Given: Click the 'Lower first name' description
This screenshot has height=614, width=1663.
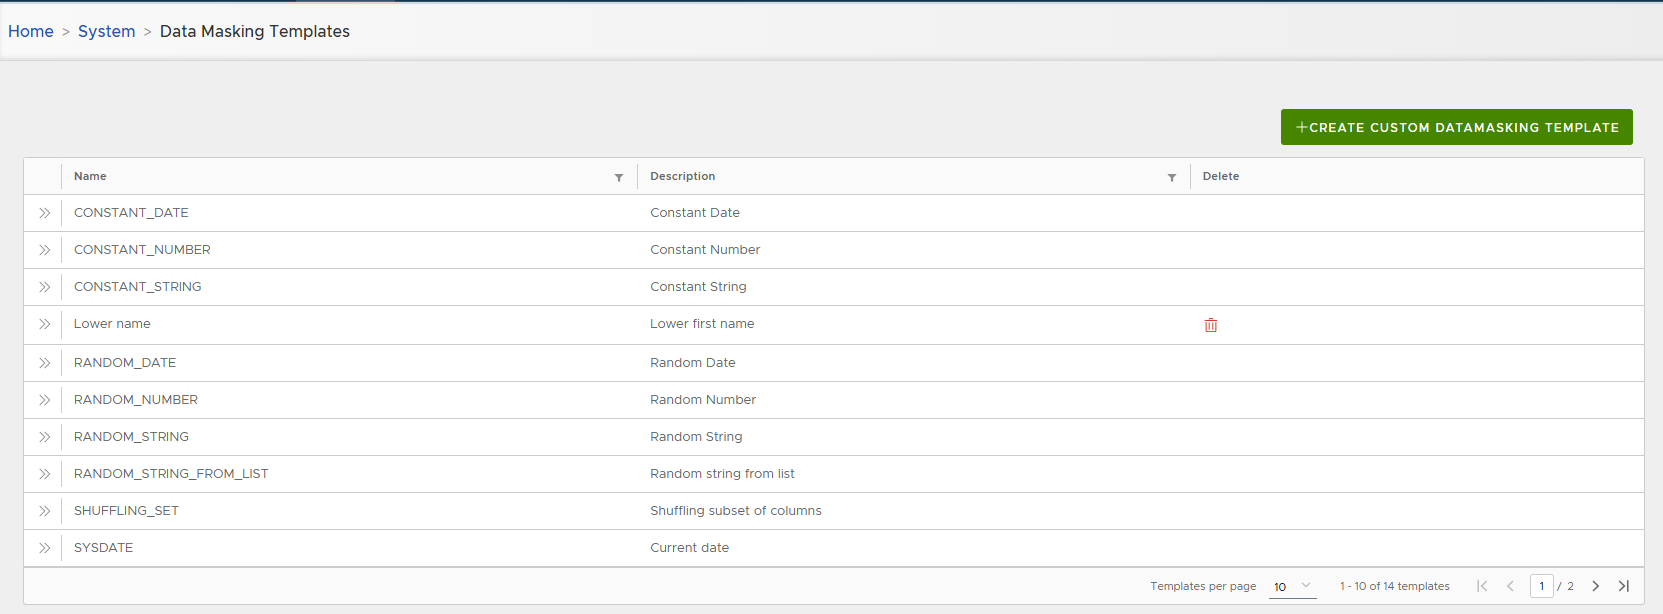Looking at the screenshot, I should pyautogui.click(x=702, y=324).
